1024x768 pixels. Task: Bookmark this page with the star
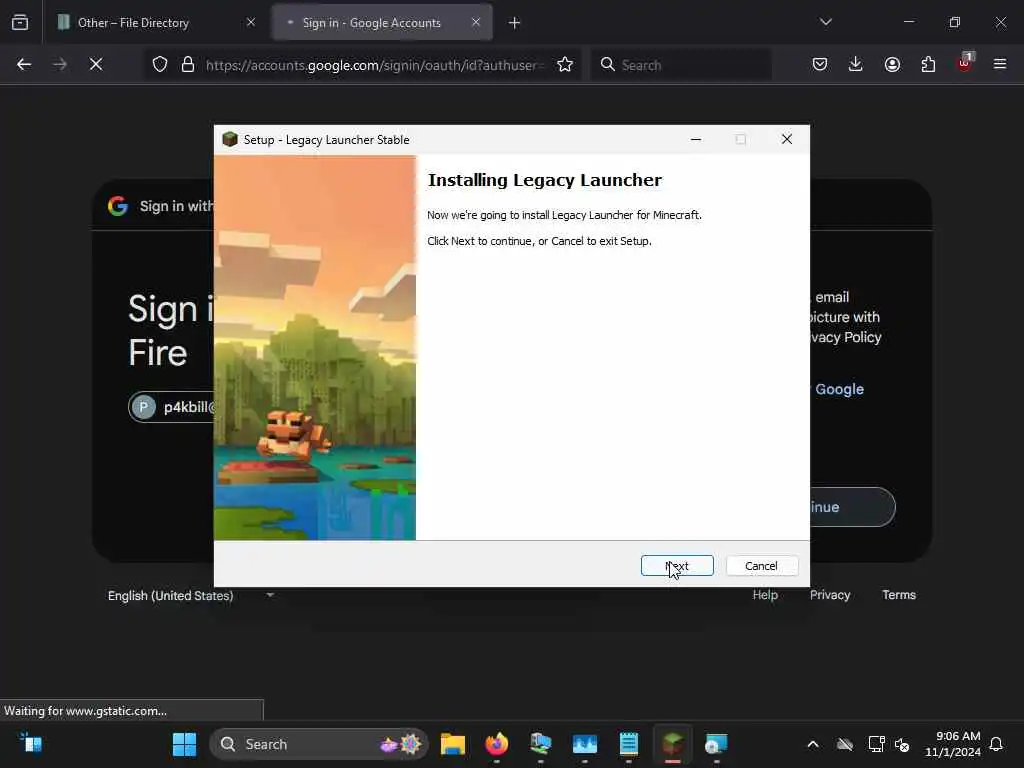click(565, 64)
